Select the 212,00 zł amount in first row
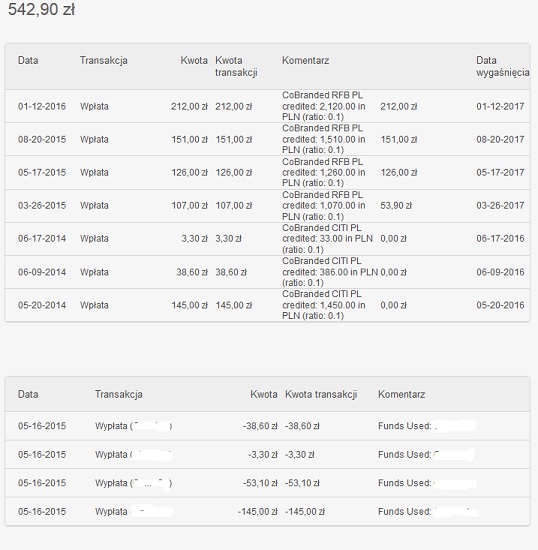 [x=189, y=106]
